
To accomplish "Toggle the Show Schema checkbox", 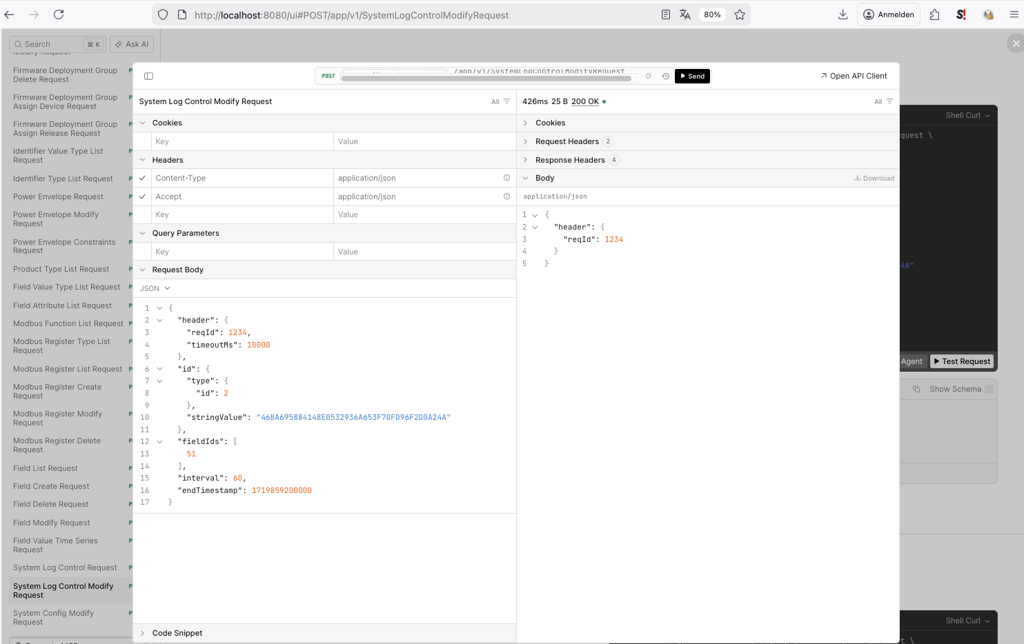I will [x=989, y=389].
